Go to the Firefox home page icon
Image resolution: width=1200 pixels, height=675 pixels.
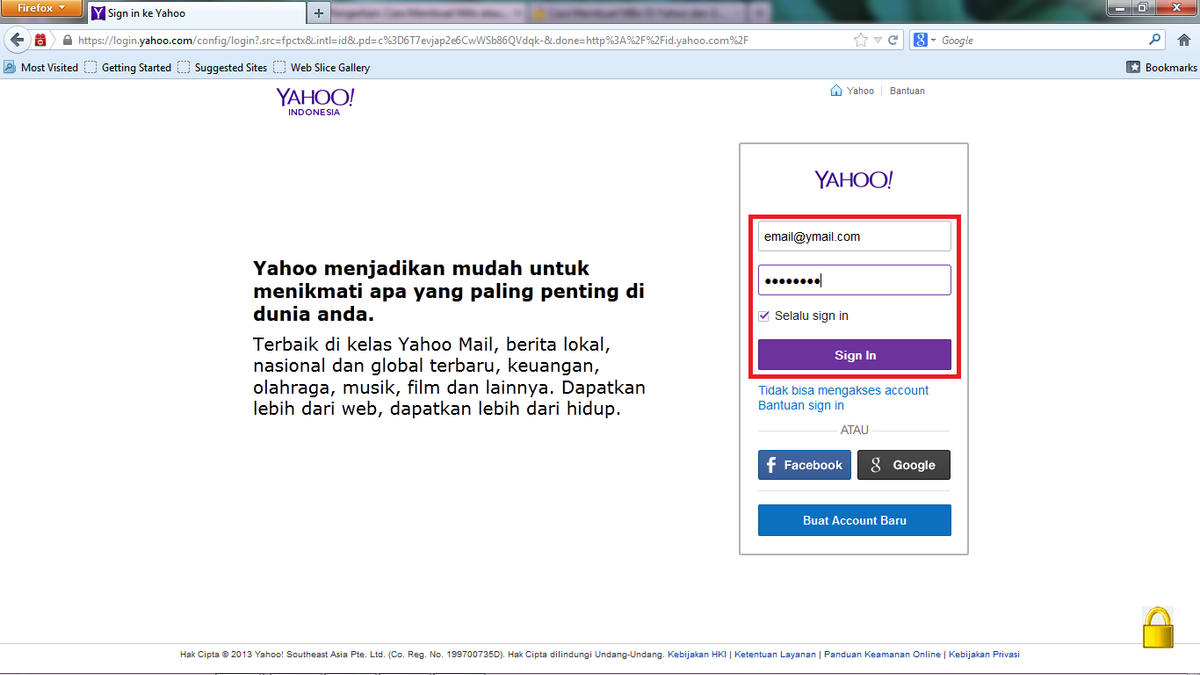coord(1184,40)
